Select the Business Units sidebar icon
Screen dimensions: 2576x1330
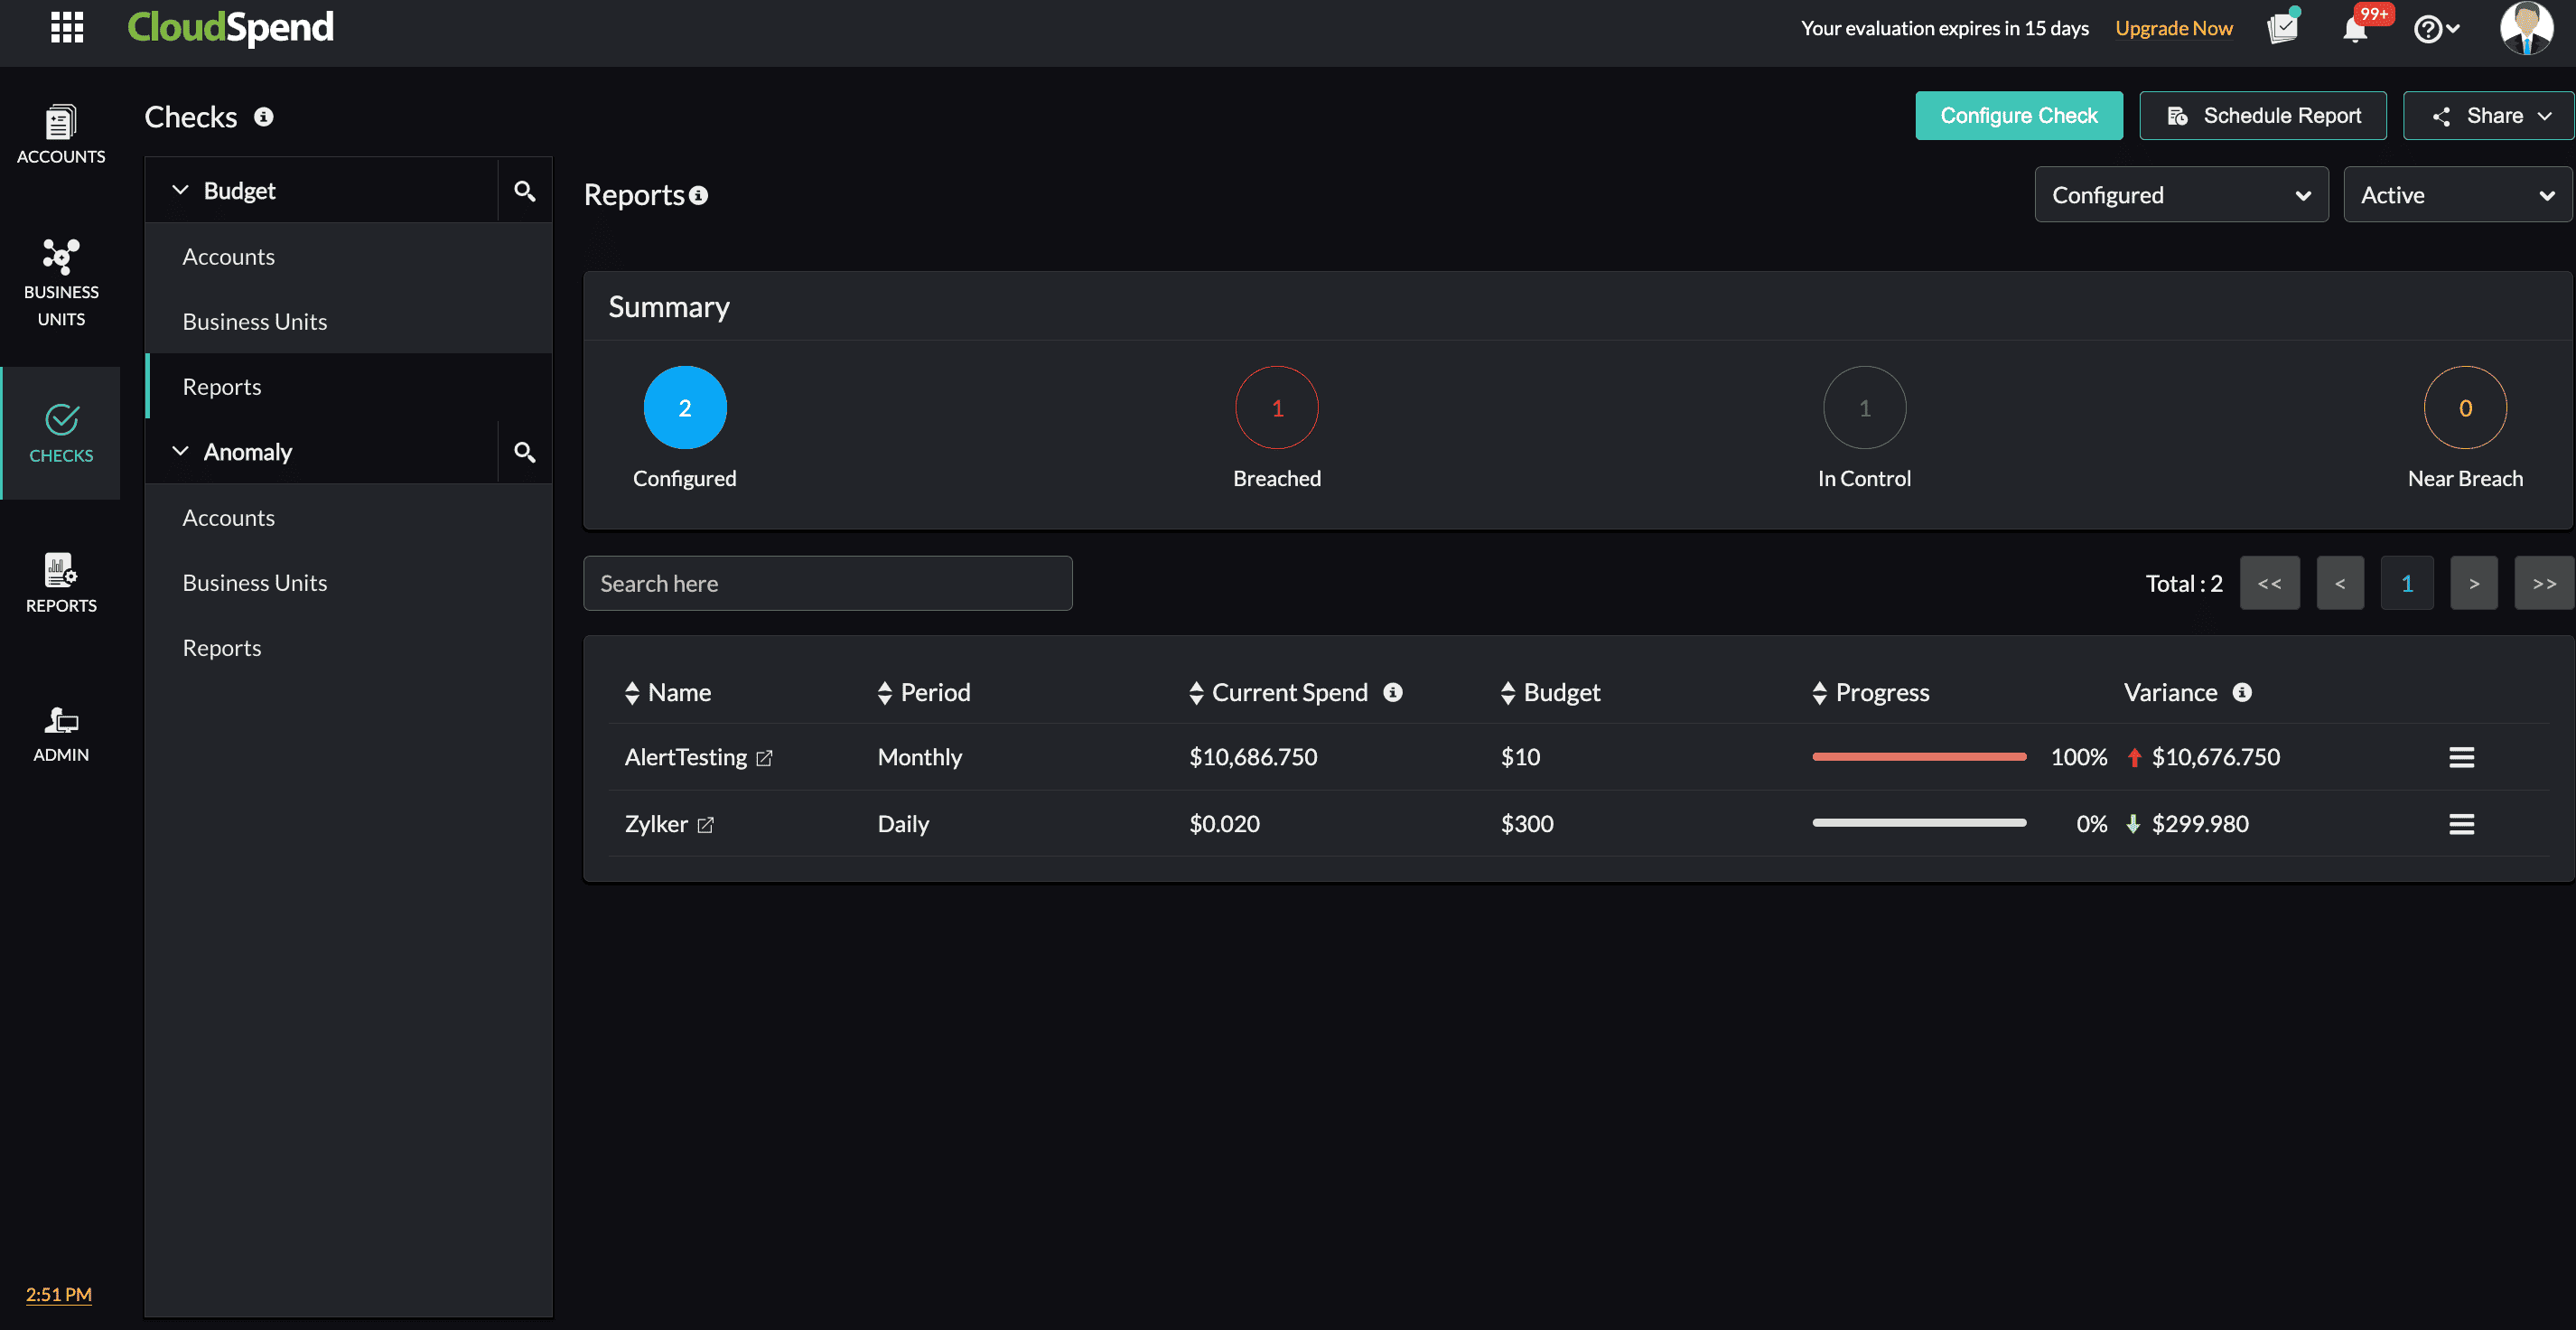coord(61,283)
